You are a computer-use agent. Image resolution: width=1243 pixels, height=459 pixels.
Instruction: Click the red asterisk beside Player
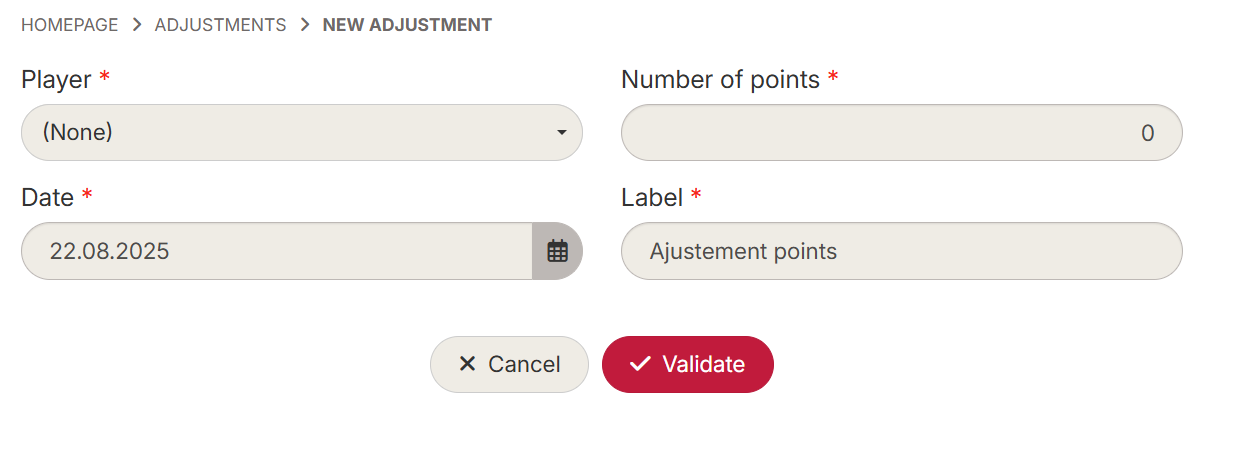click(104, 79)
